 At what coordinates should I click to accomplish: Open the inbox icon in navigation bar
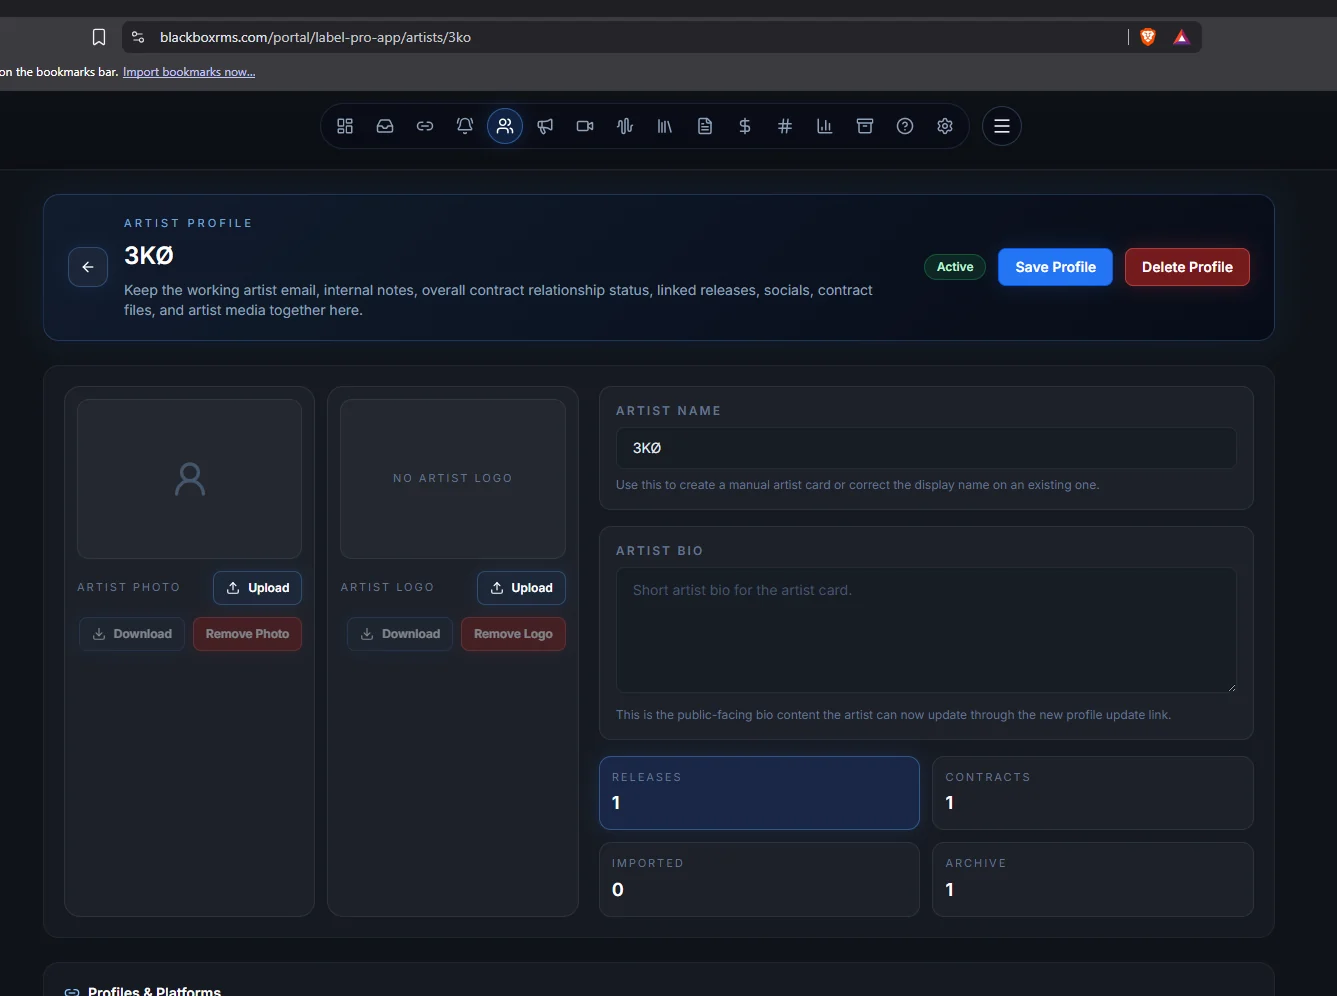(385, 126)
